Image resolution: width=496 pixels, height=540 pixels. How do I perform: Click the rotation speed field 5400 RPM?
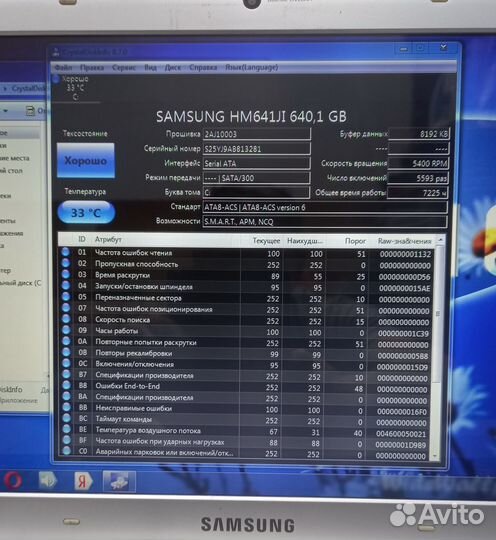point(418,163)
